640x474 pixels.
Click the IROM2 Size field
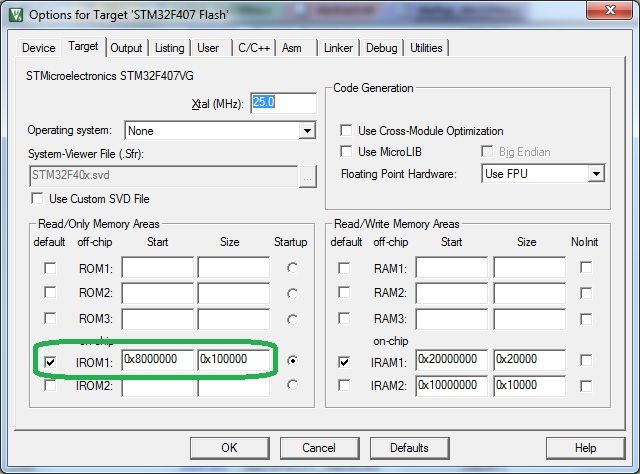pyautogui.click(x=234, y=386)
